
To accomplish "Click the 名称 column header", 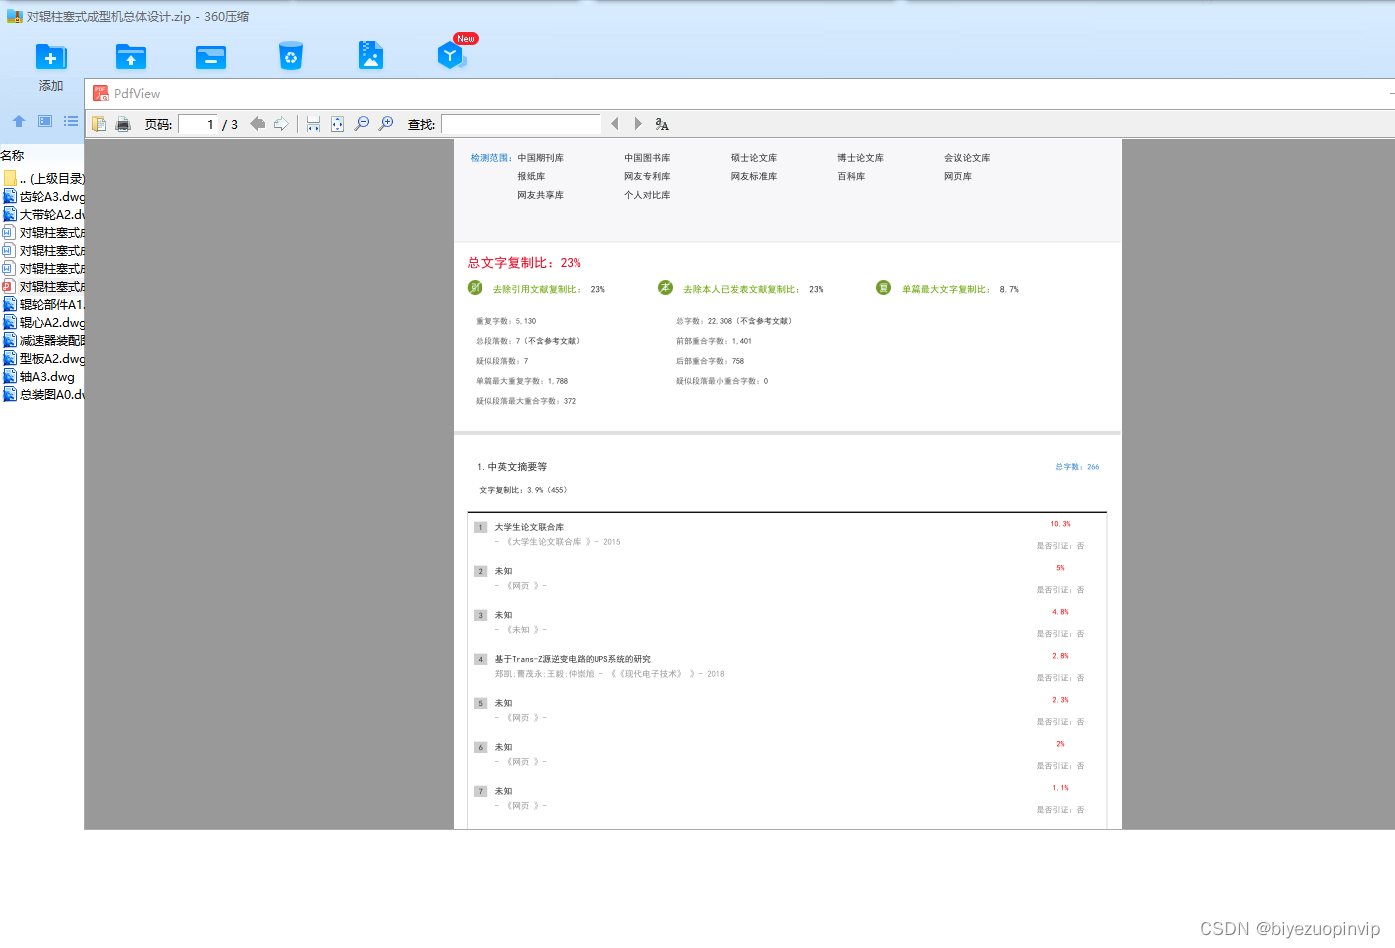I will [12, 155].
